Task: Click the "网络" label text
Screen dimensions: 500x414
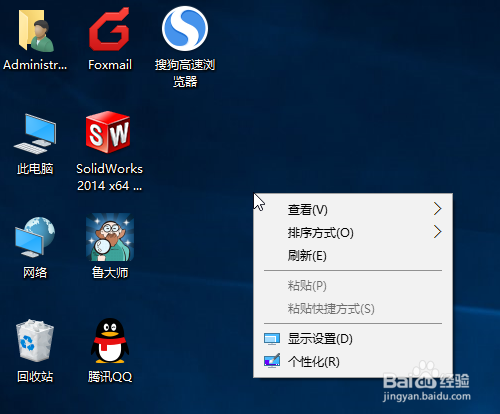Action: pyautogui.click(x=35, y=273)
